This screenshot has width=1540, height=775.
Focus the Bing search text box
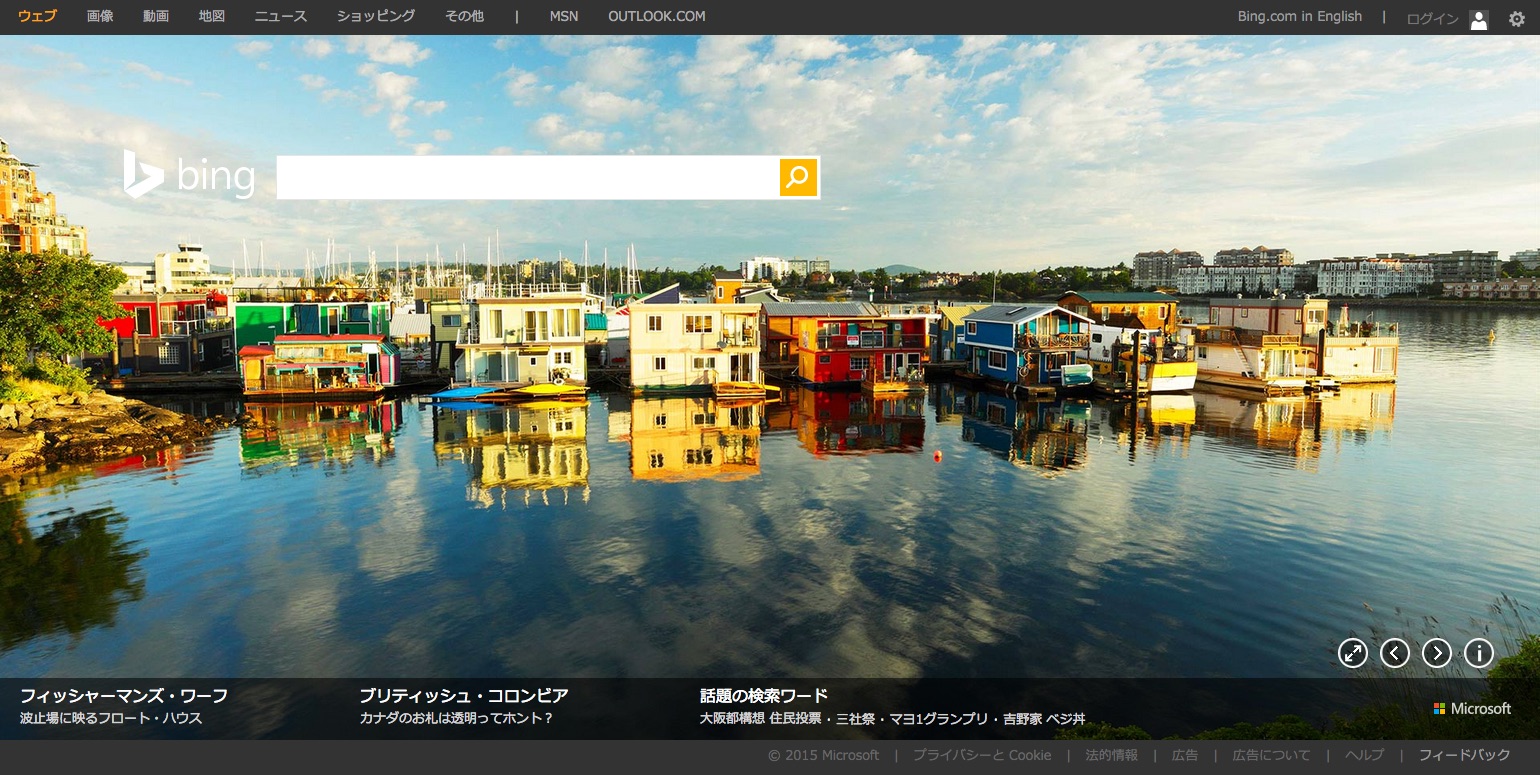click(527, 178)
